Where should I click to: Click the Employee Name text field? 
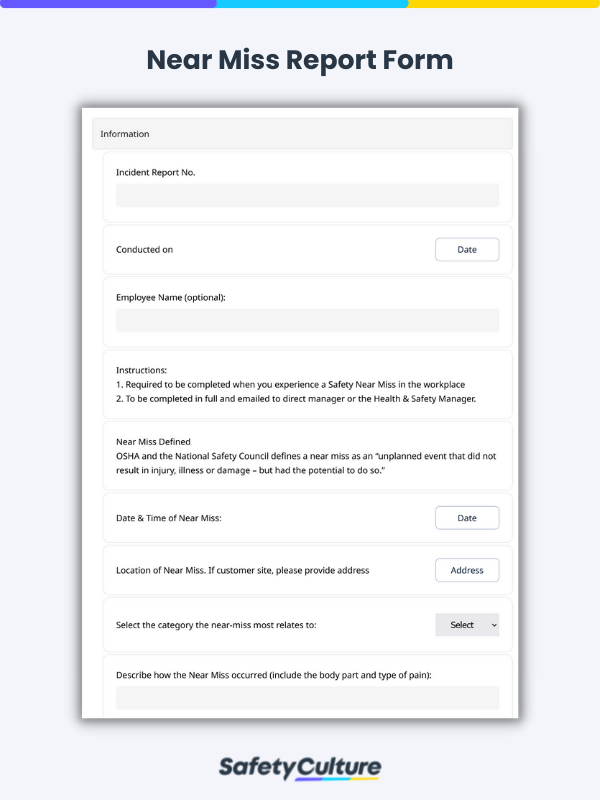coord(307,320)
